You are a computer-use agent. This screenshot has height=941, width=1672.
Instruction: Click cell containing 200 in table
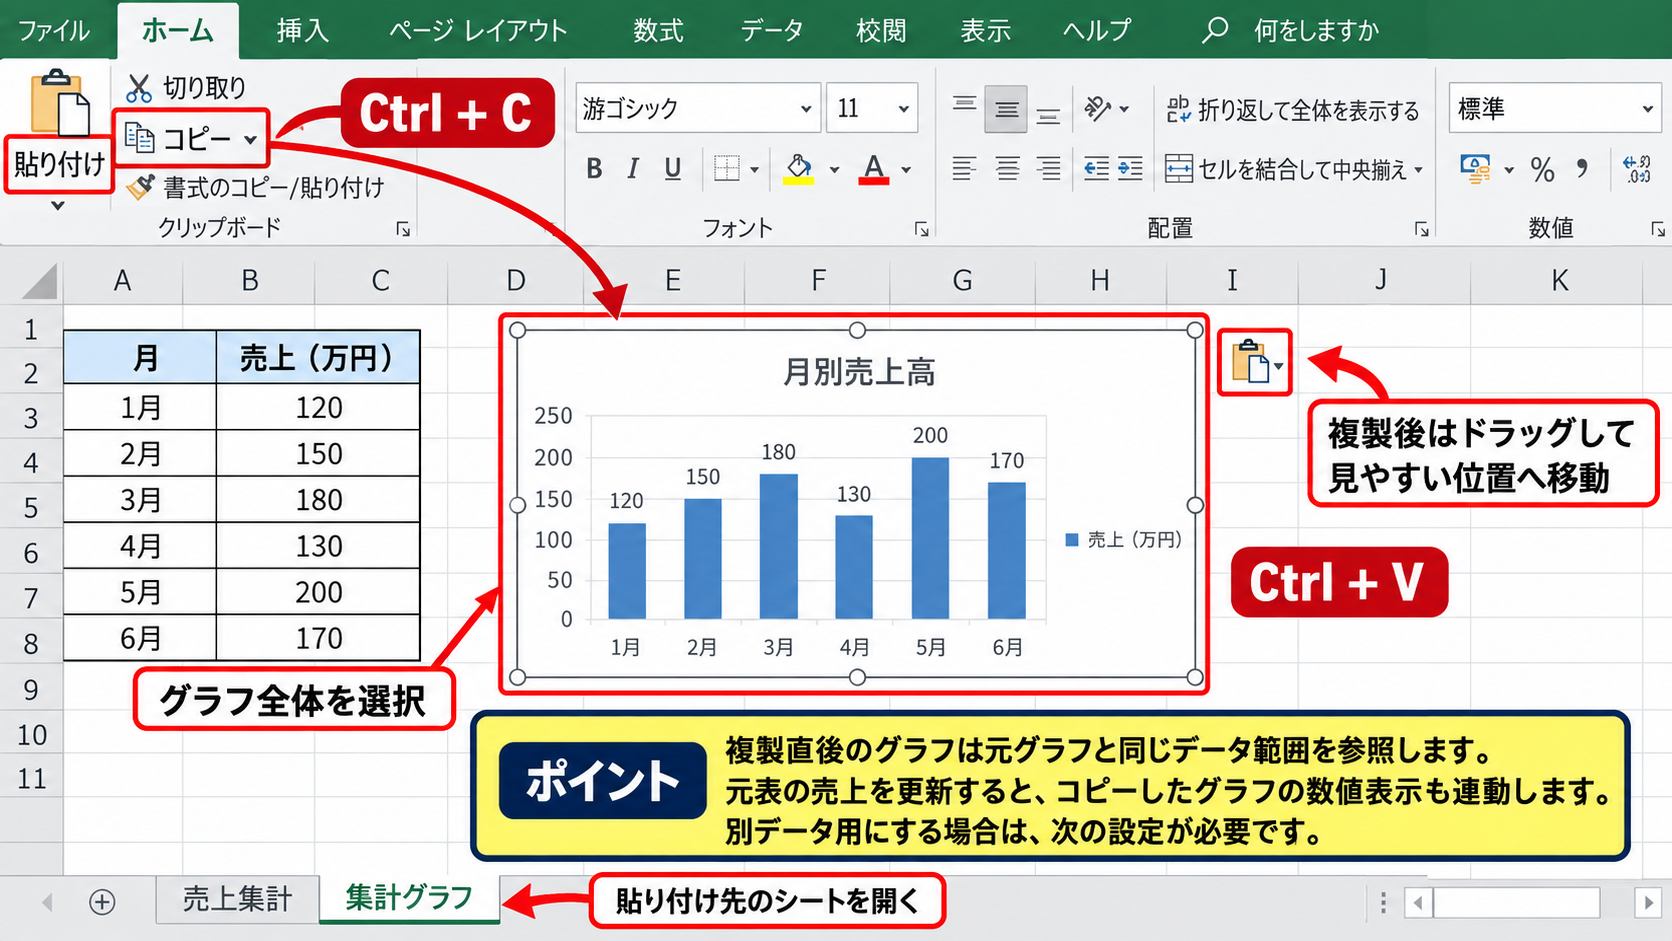pyautogui.click(x=318, y=592)
